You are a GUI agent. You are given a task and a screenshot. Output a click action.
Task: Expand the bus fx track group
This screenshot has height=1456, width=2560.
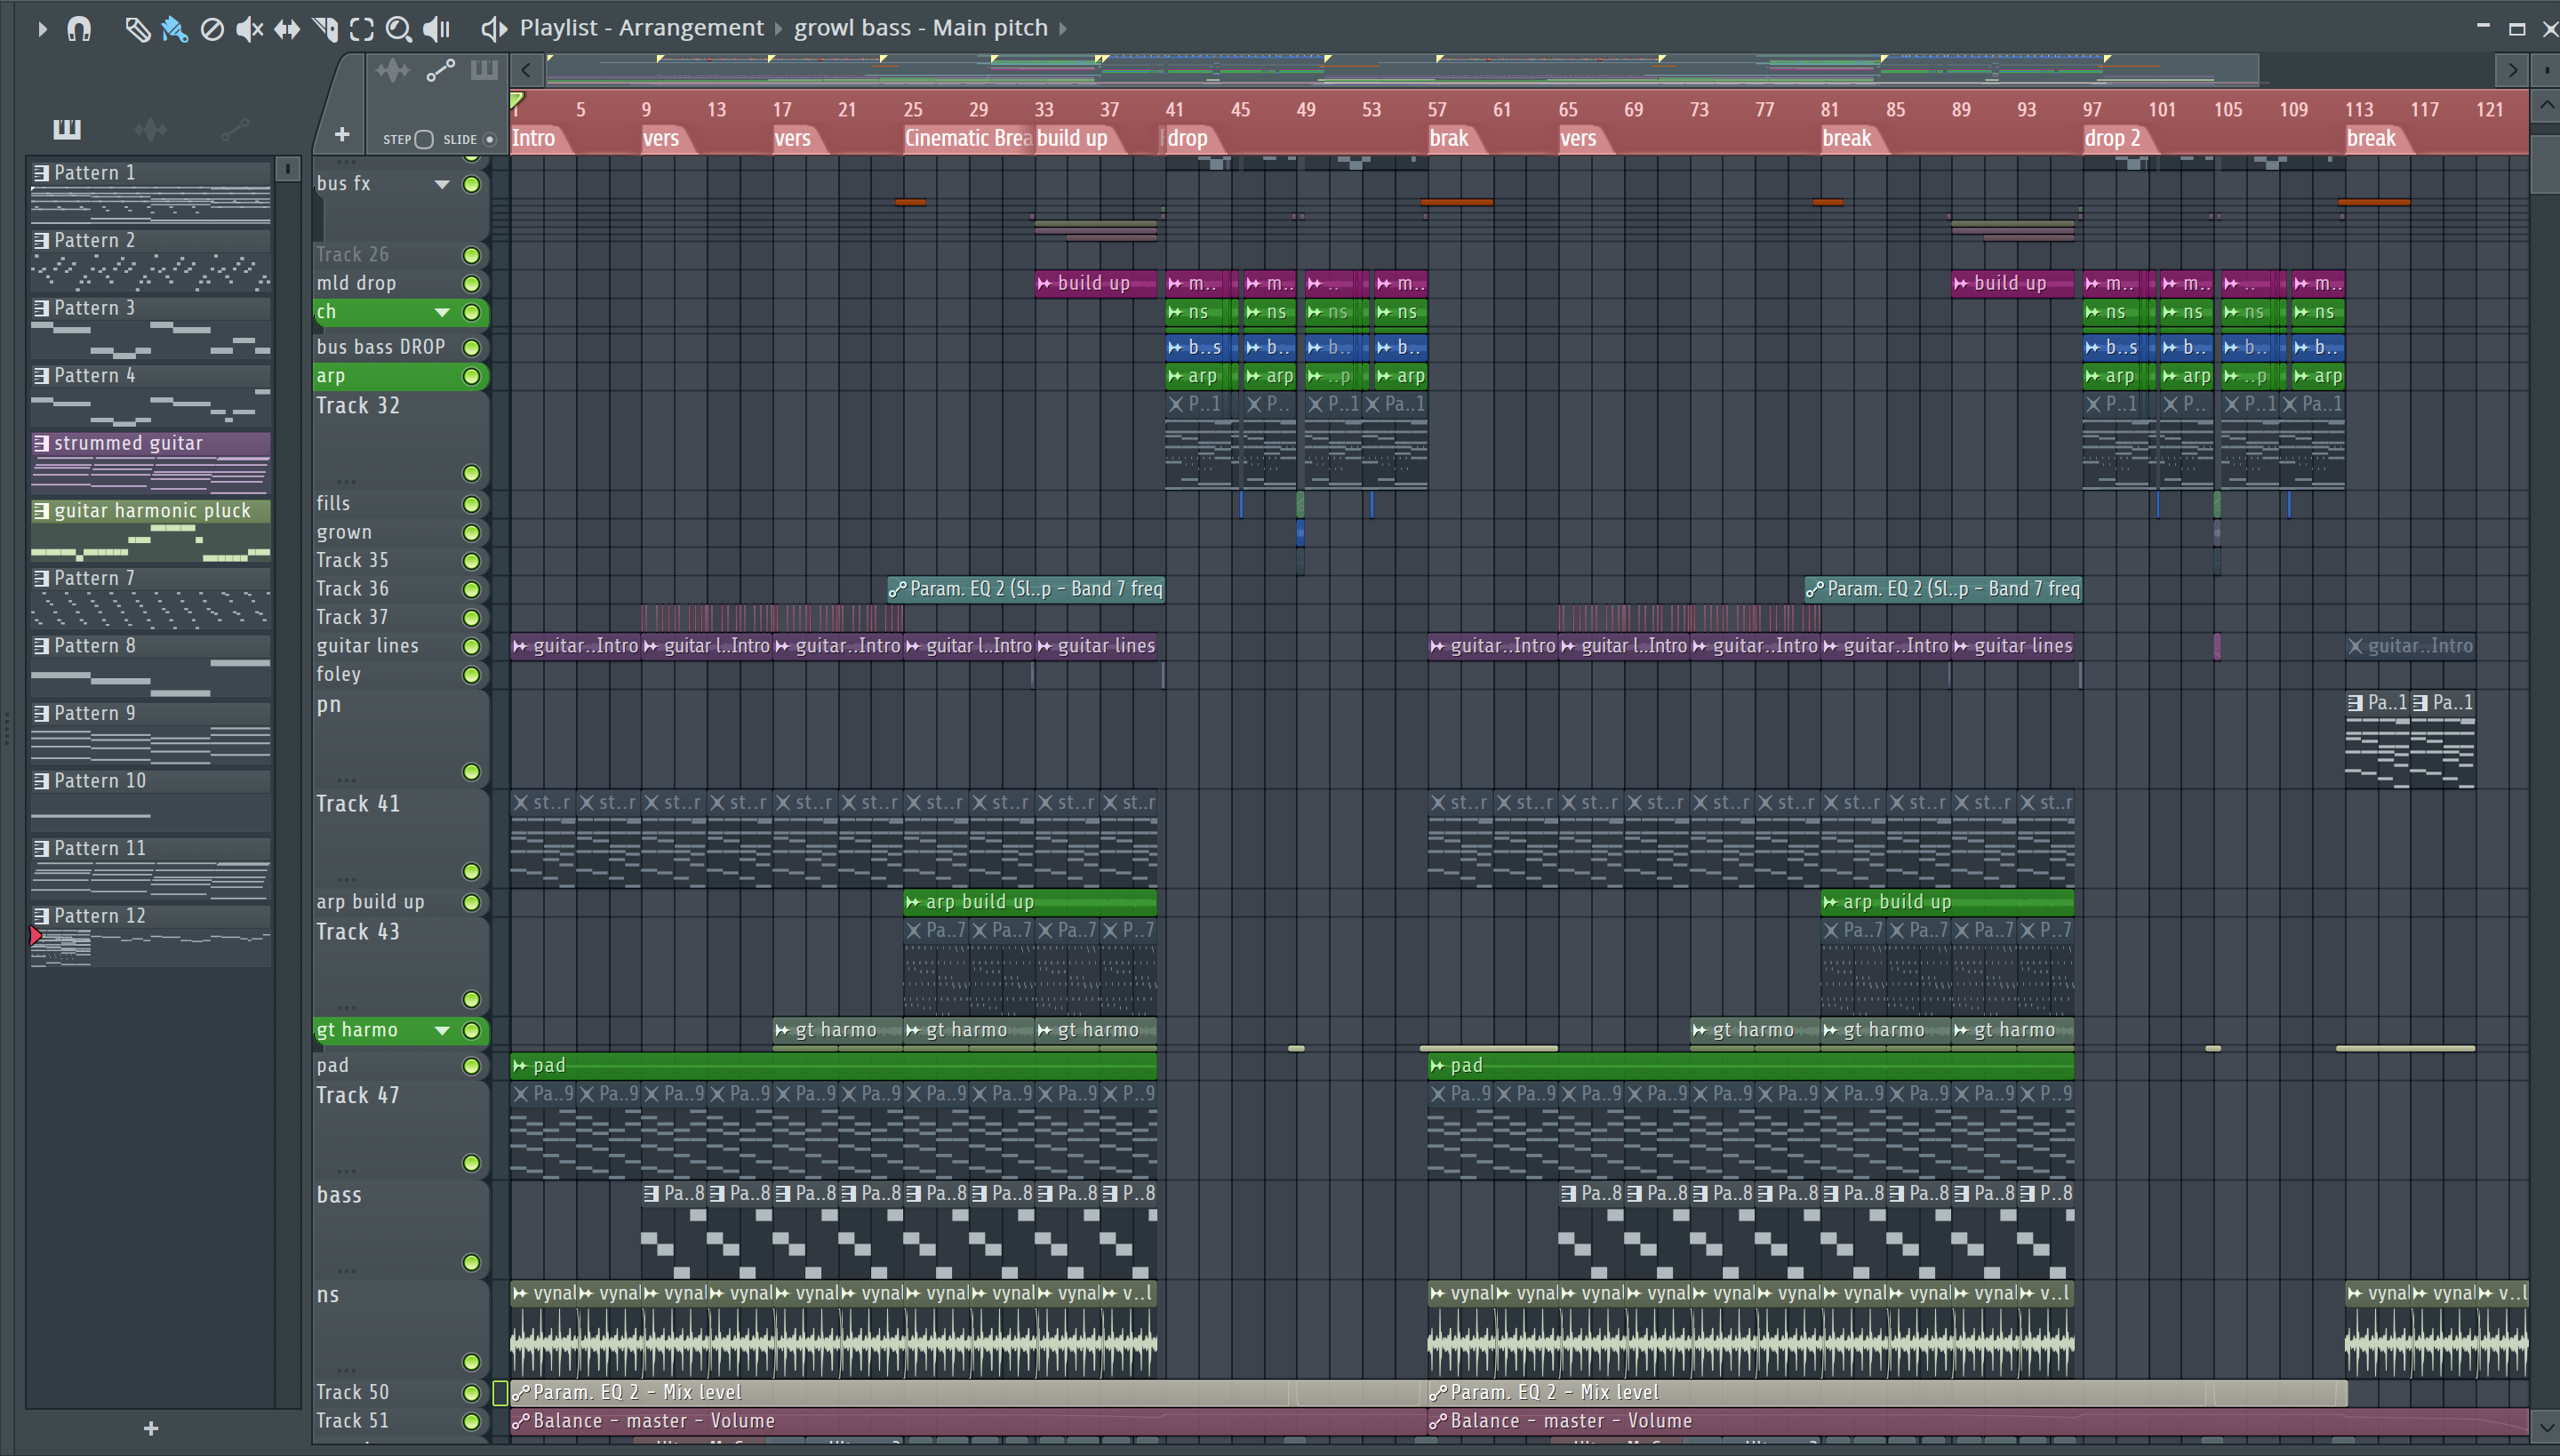tap(441, 184)
